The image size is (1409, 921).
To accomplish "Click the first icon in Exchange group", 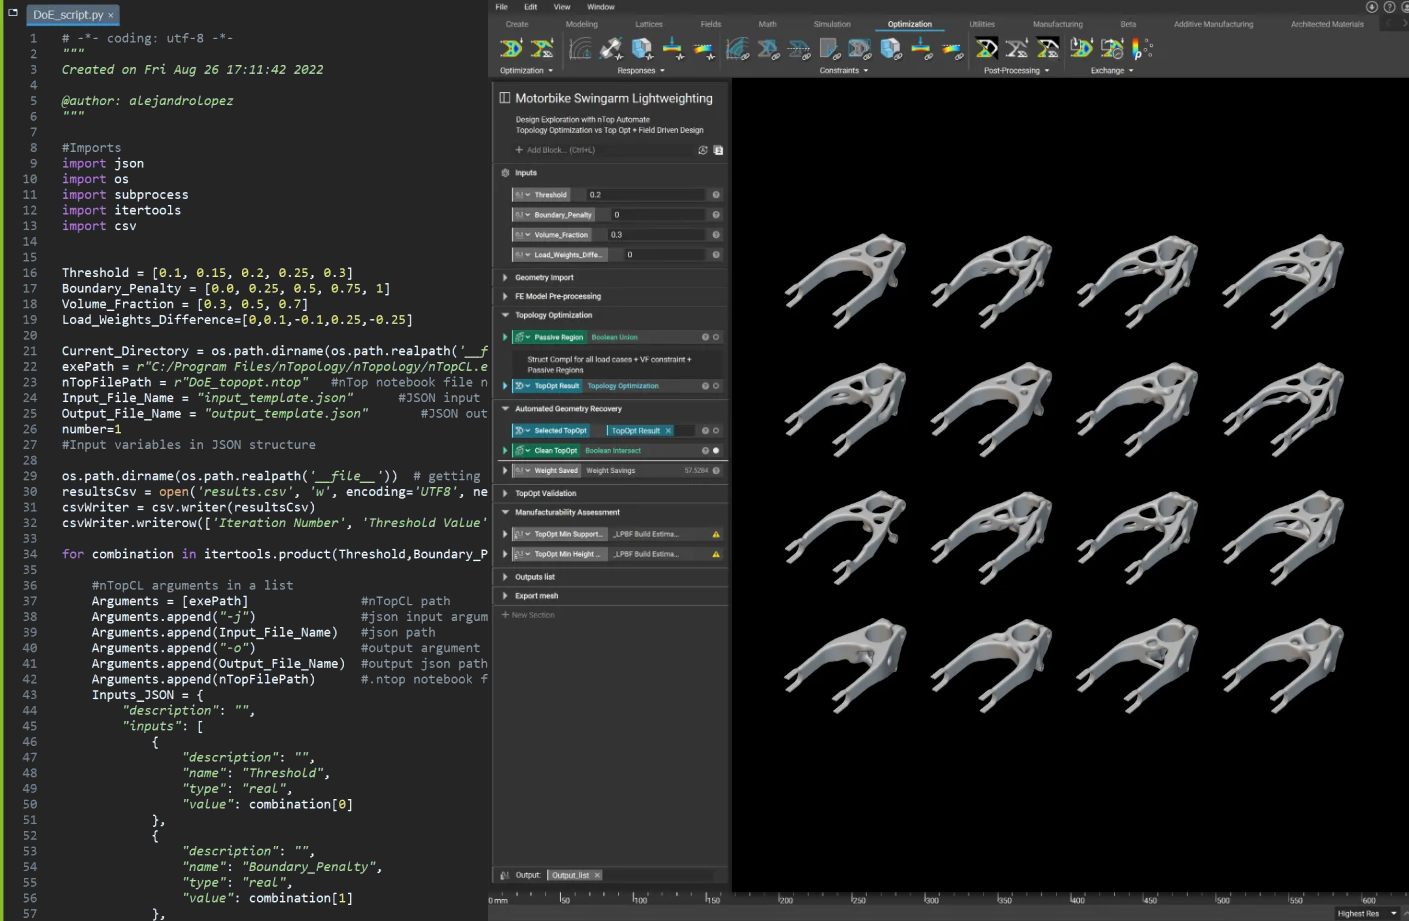I will tap(1081, 48).
